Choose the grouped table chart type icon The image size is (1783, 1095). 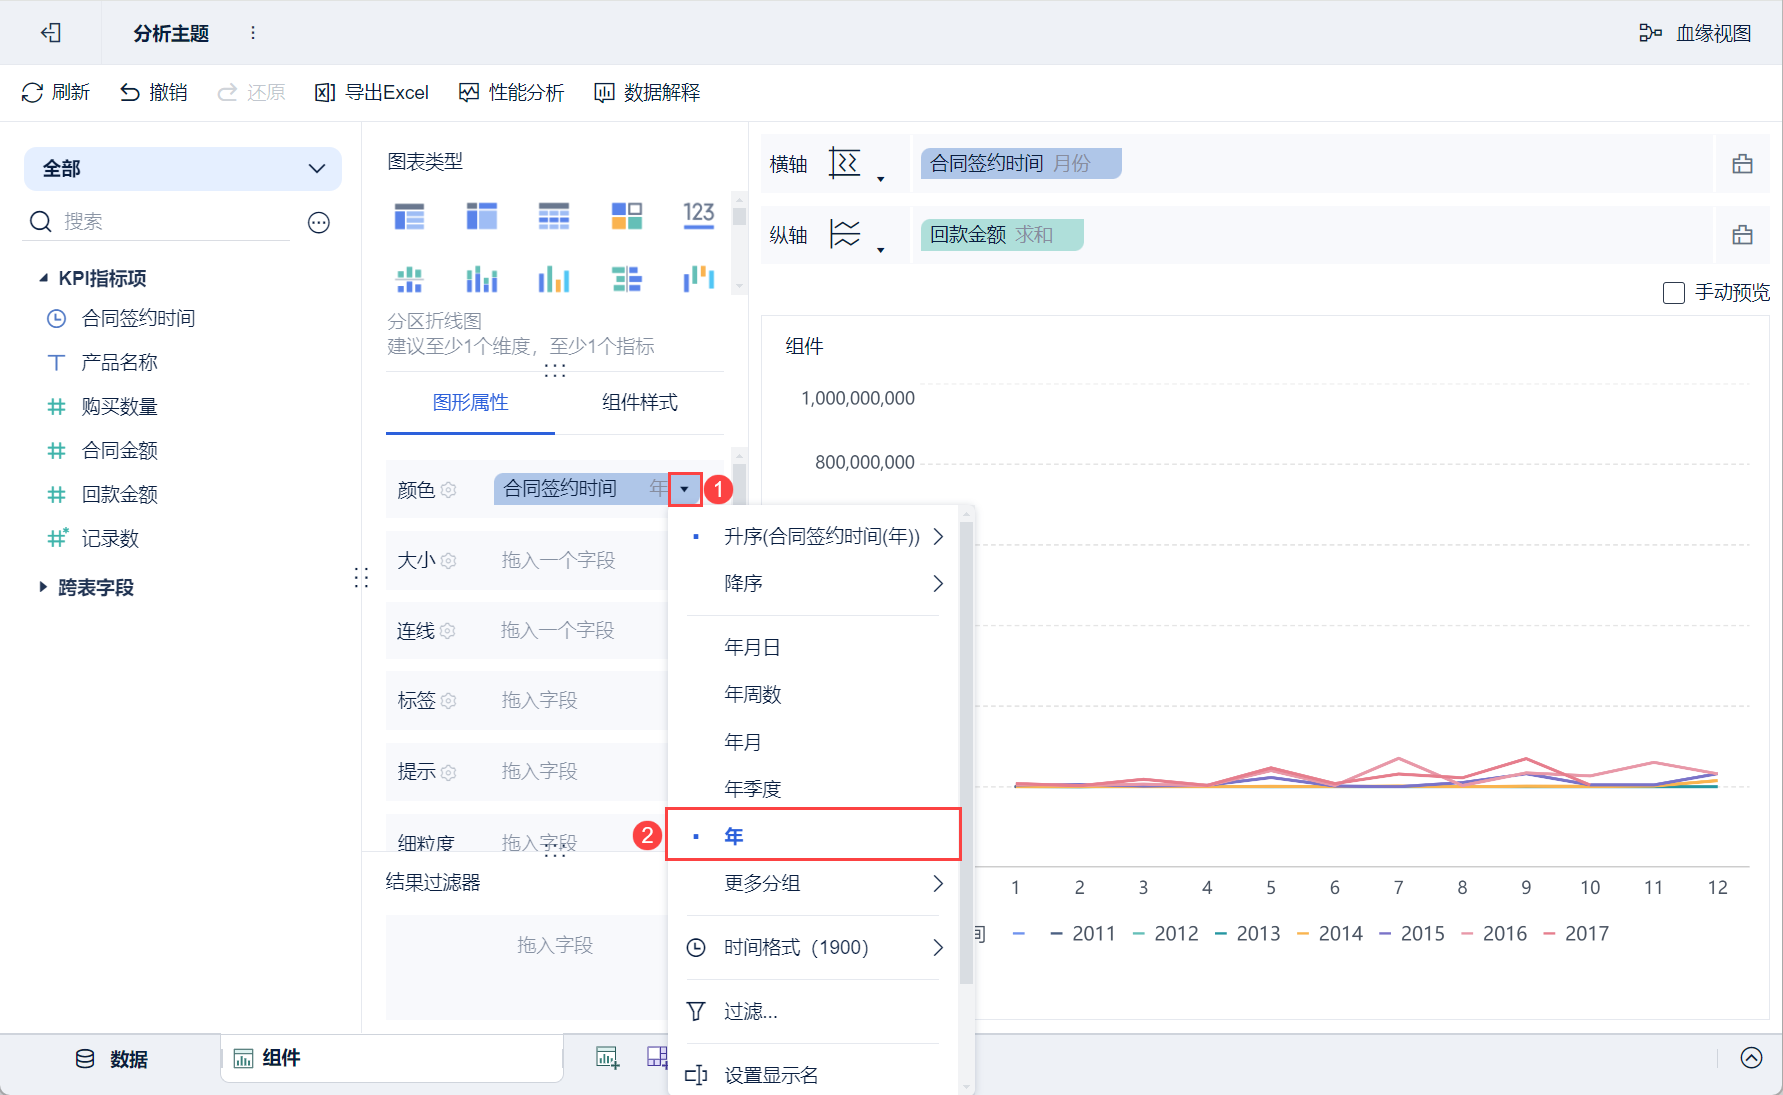409,216
